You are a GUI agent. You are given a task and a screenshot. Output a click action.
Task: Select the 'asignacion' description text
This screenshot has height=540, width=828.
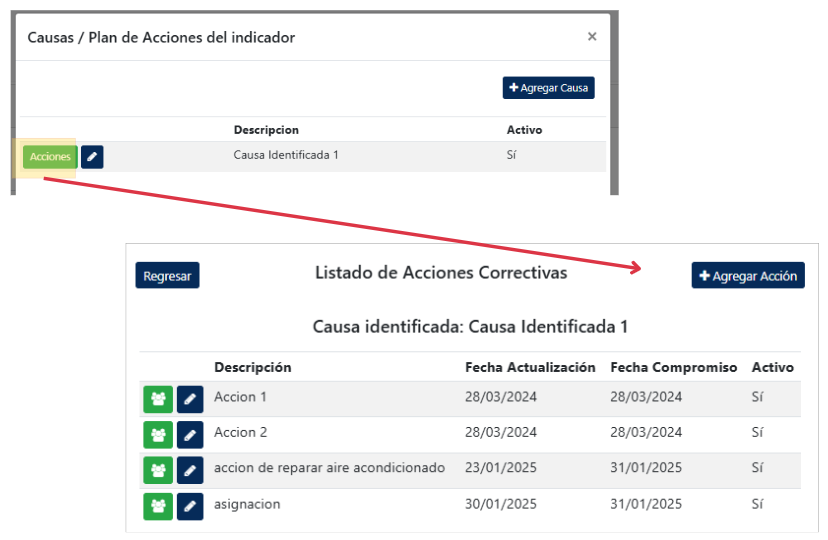(x=247, y=504)
